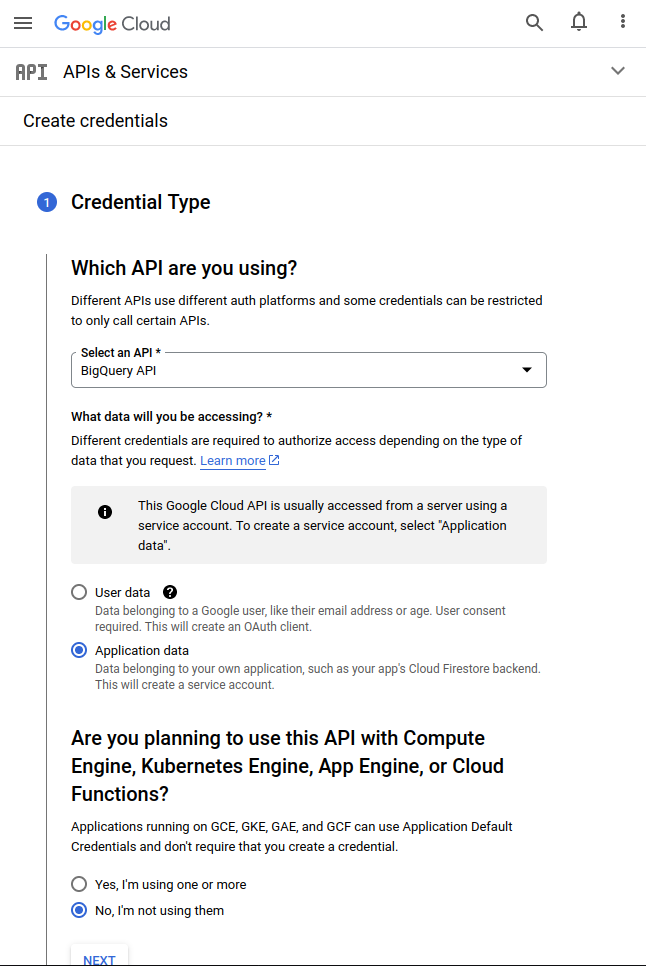The width and height of the screenshot is (646, 966).
Task: Expand the APIs & Services chevron
Action: [618, 71]
